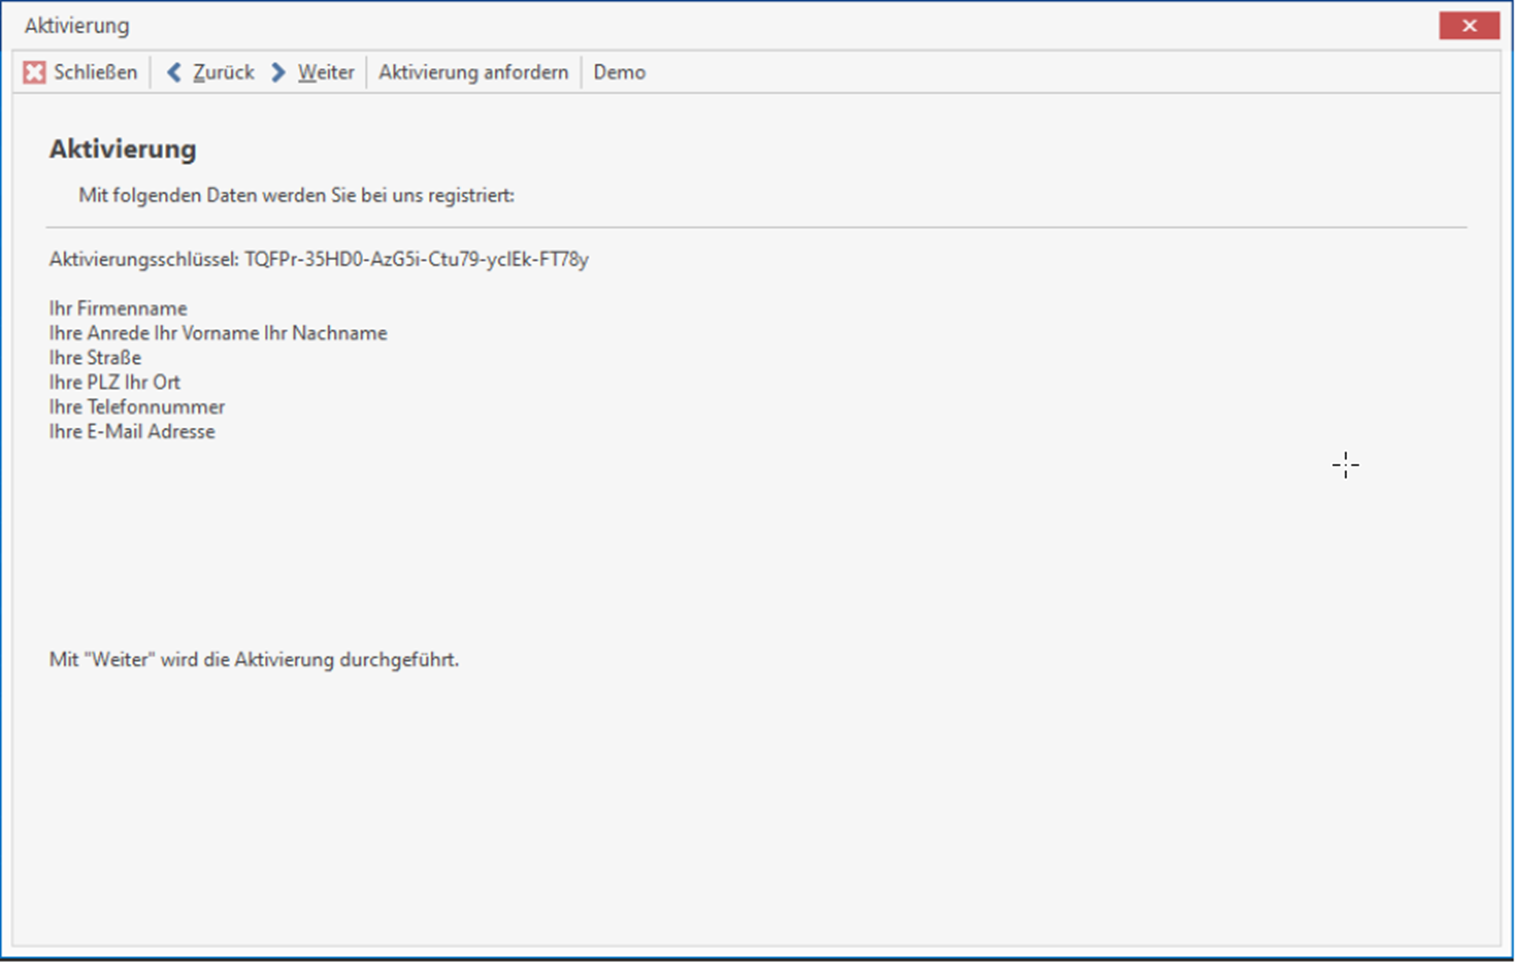This screenshot has width=1520, height=963.
Task: Click the Ihre E-Mail Adresse line
Action: click(x=132, y=431)
